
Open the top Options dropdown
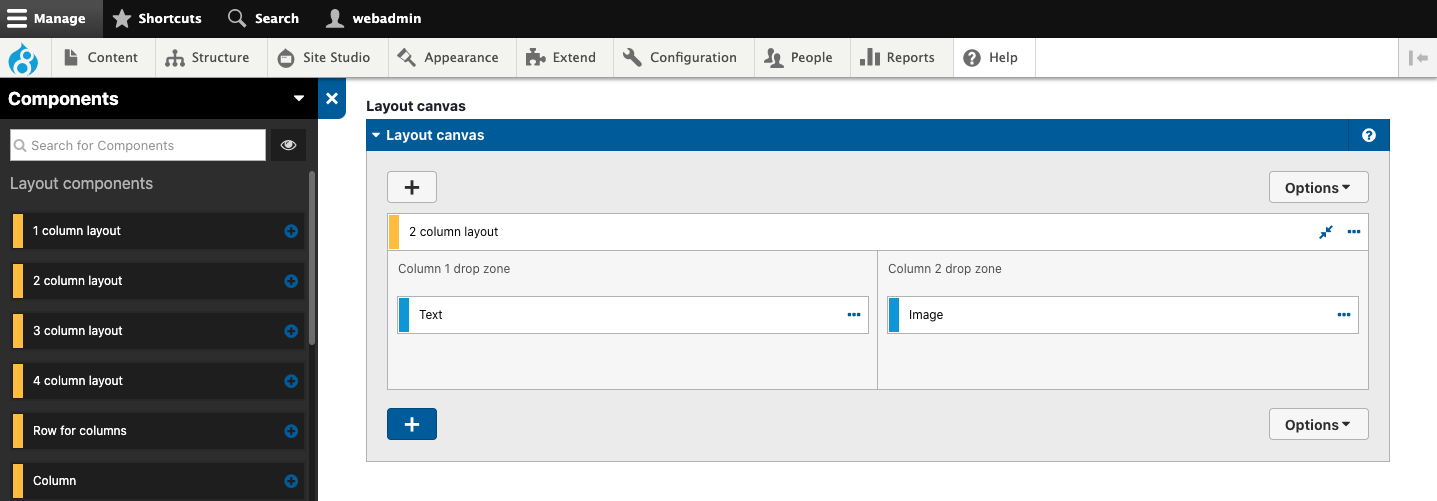[1318, 187]
